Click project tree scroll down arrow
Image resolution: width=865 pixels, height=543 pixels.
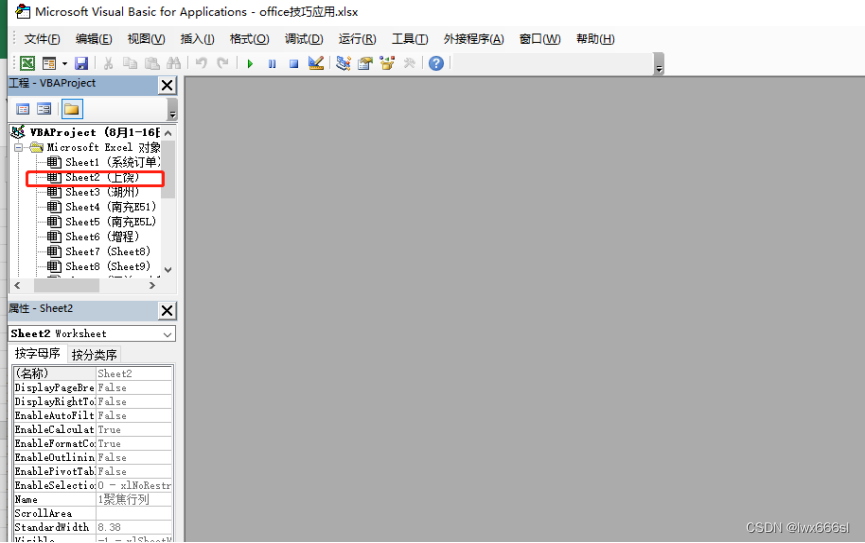tap(168, 270)
